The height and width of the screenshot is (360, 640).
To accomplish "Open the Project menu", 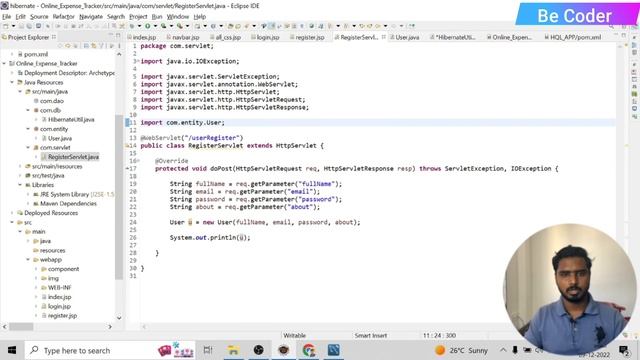I will pyautogui.click(x=138, y=17).
